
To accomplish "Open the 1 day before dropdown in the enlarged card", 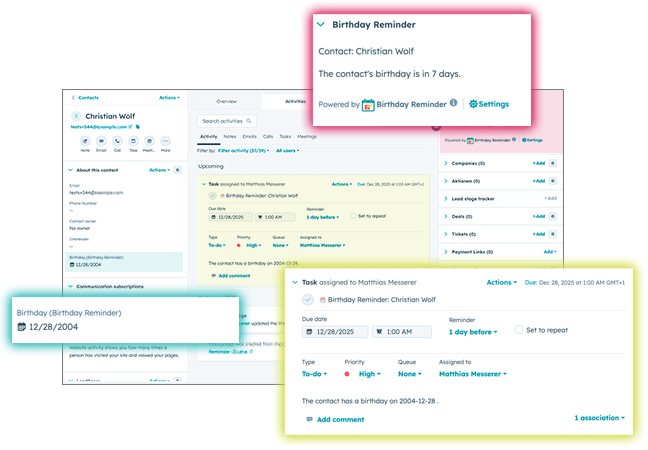I will point(473,332).
